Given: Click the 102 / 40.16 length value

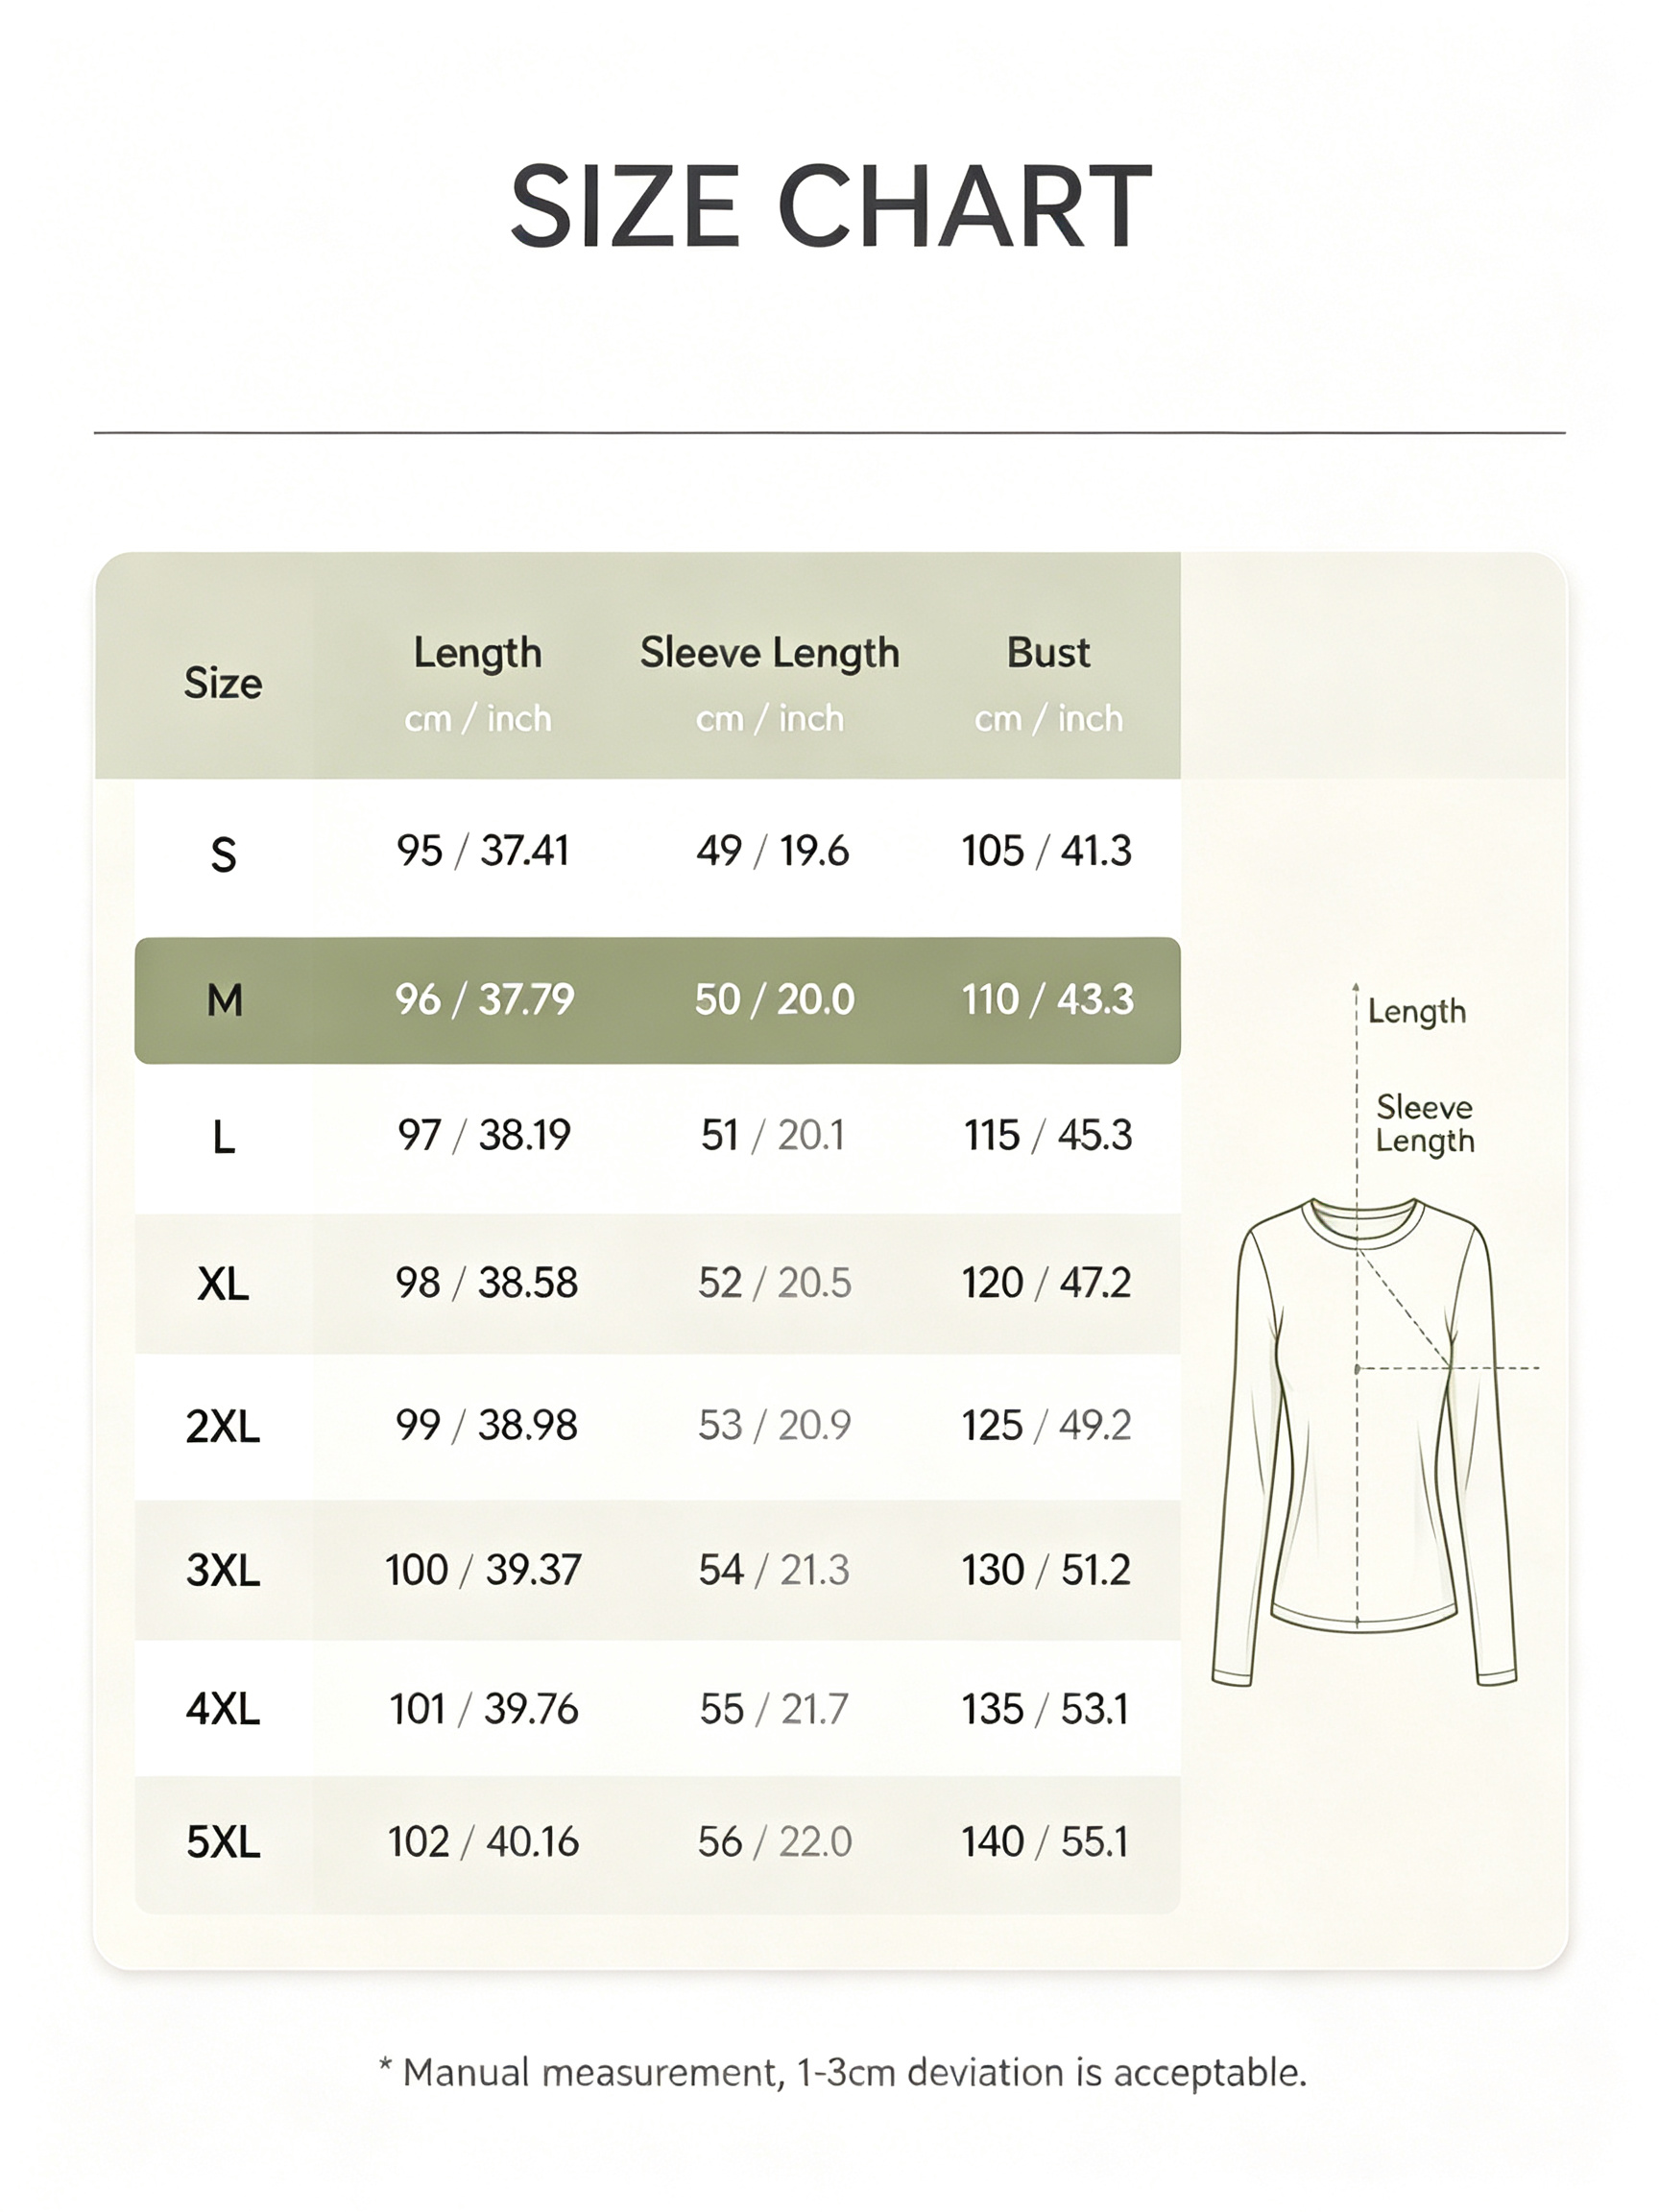Looking at the screenshot, I should [483, 1842].
